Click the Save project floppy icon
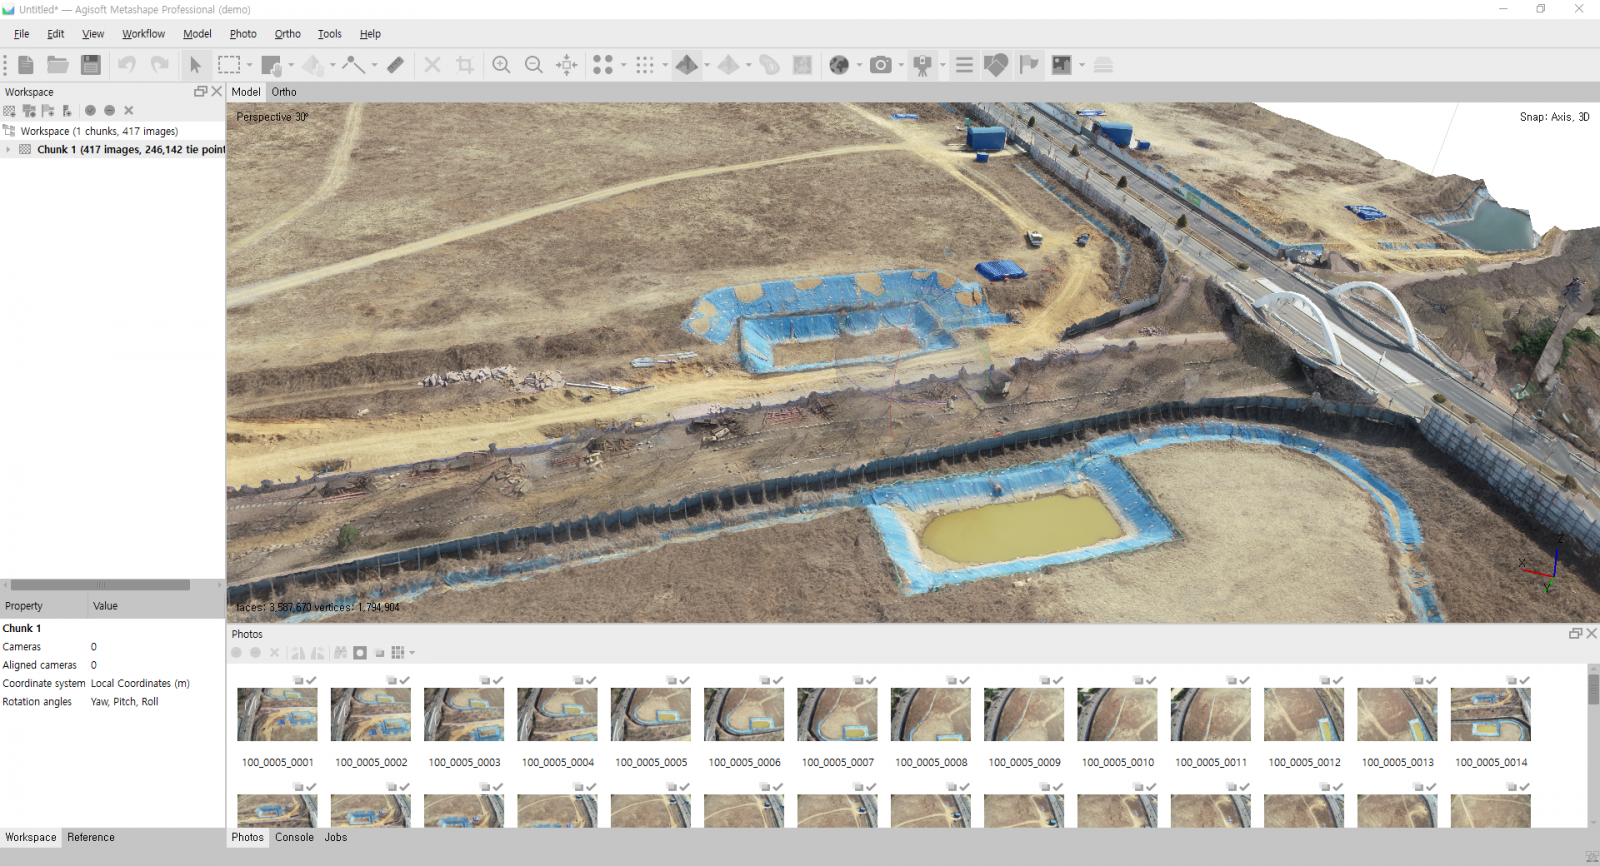The height and width of the screenshot is (866, 1600). pos(91,65)
